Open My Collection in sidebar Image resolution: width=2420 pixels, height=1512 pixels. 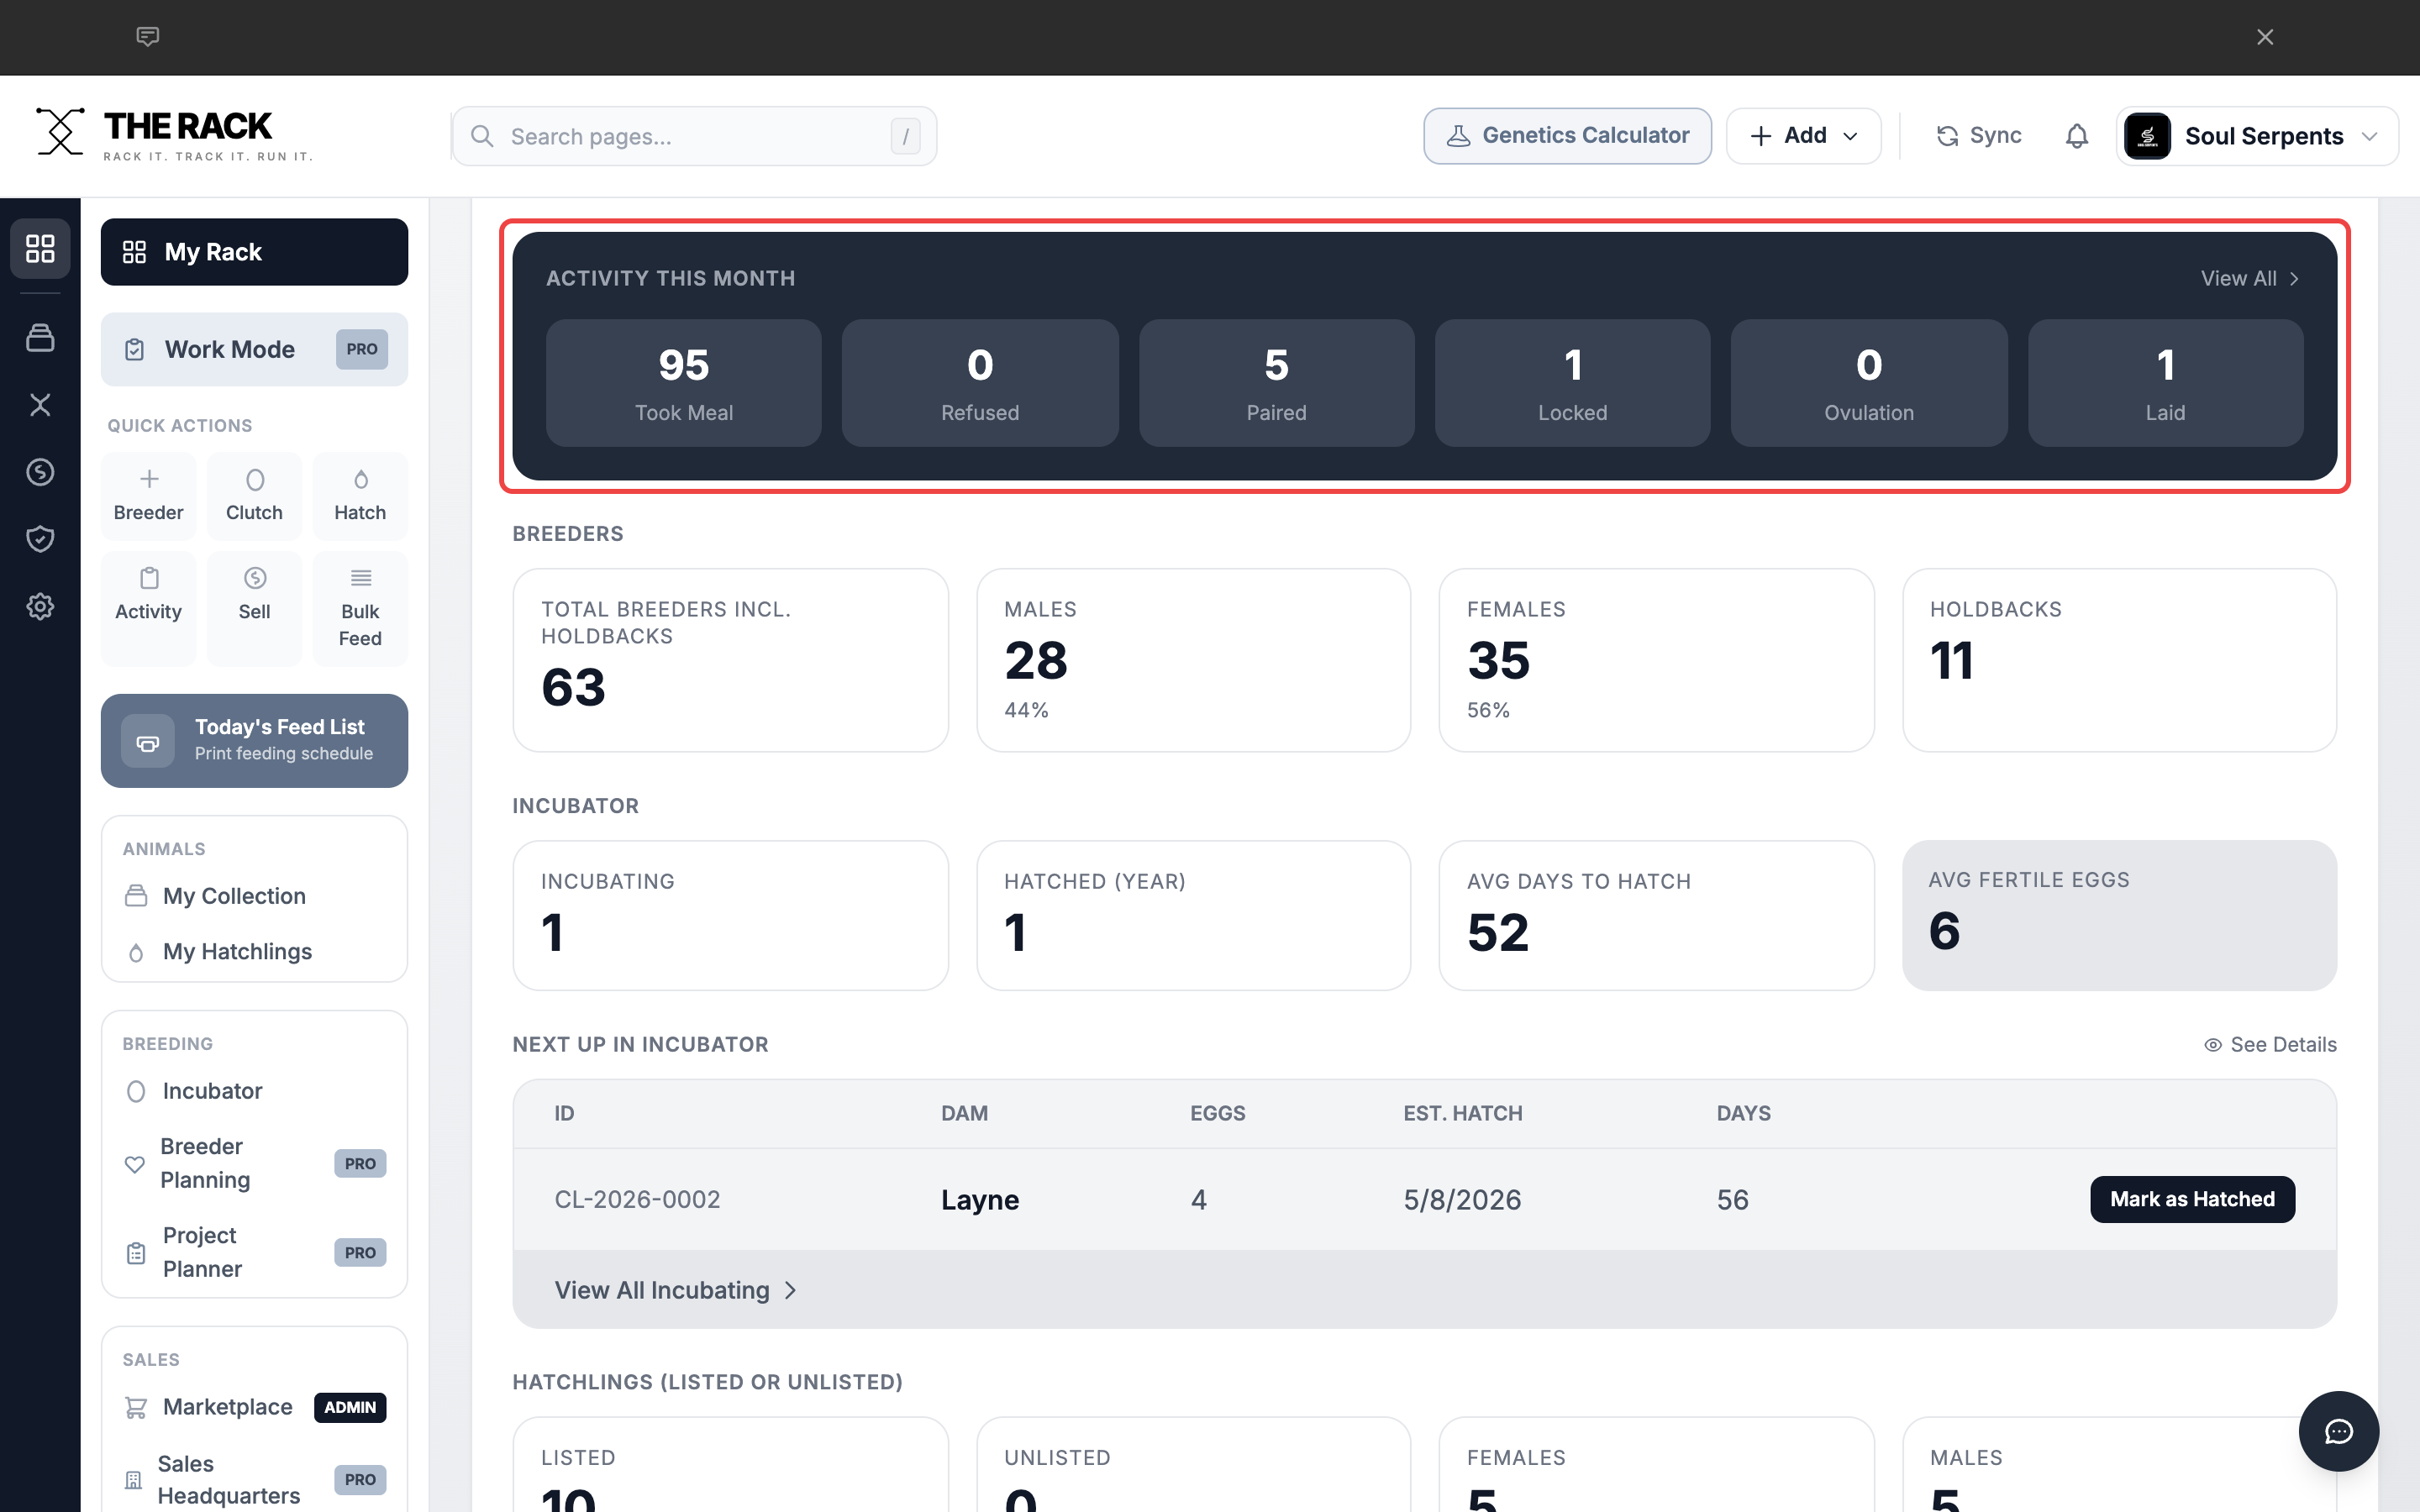click(x=235, y=896)
